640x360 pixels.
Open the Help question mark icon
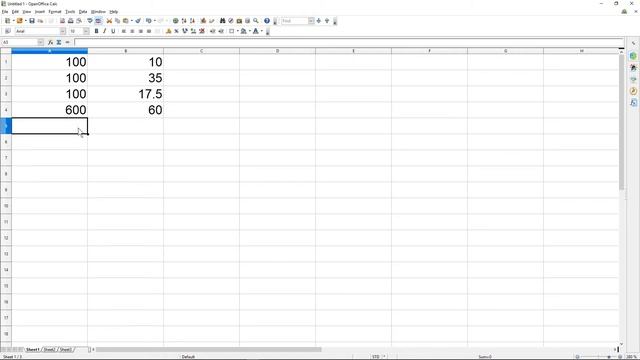tap(267, 21)
